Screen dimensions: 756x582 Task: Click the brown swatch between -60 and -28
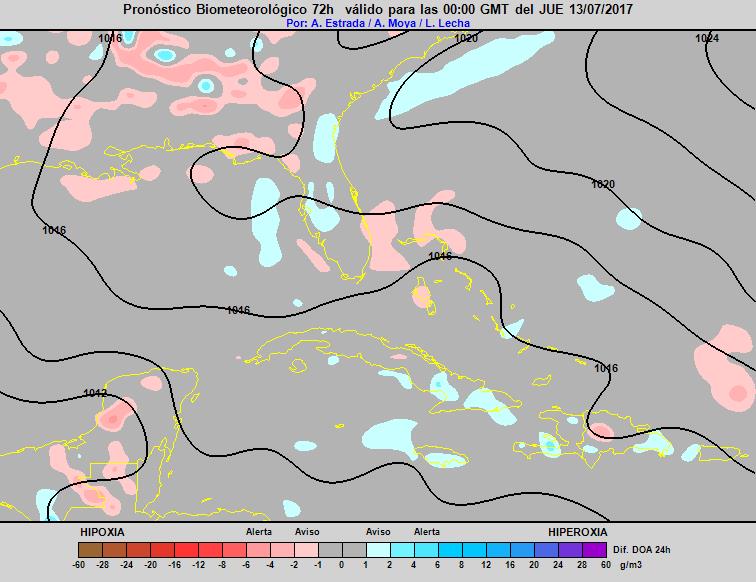pos(90,550)
